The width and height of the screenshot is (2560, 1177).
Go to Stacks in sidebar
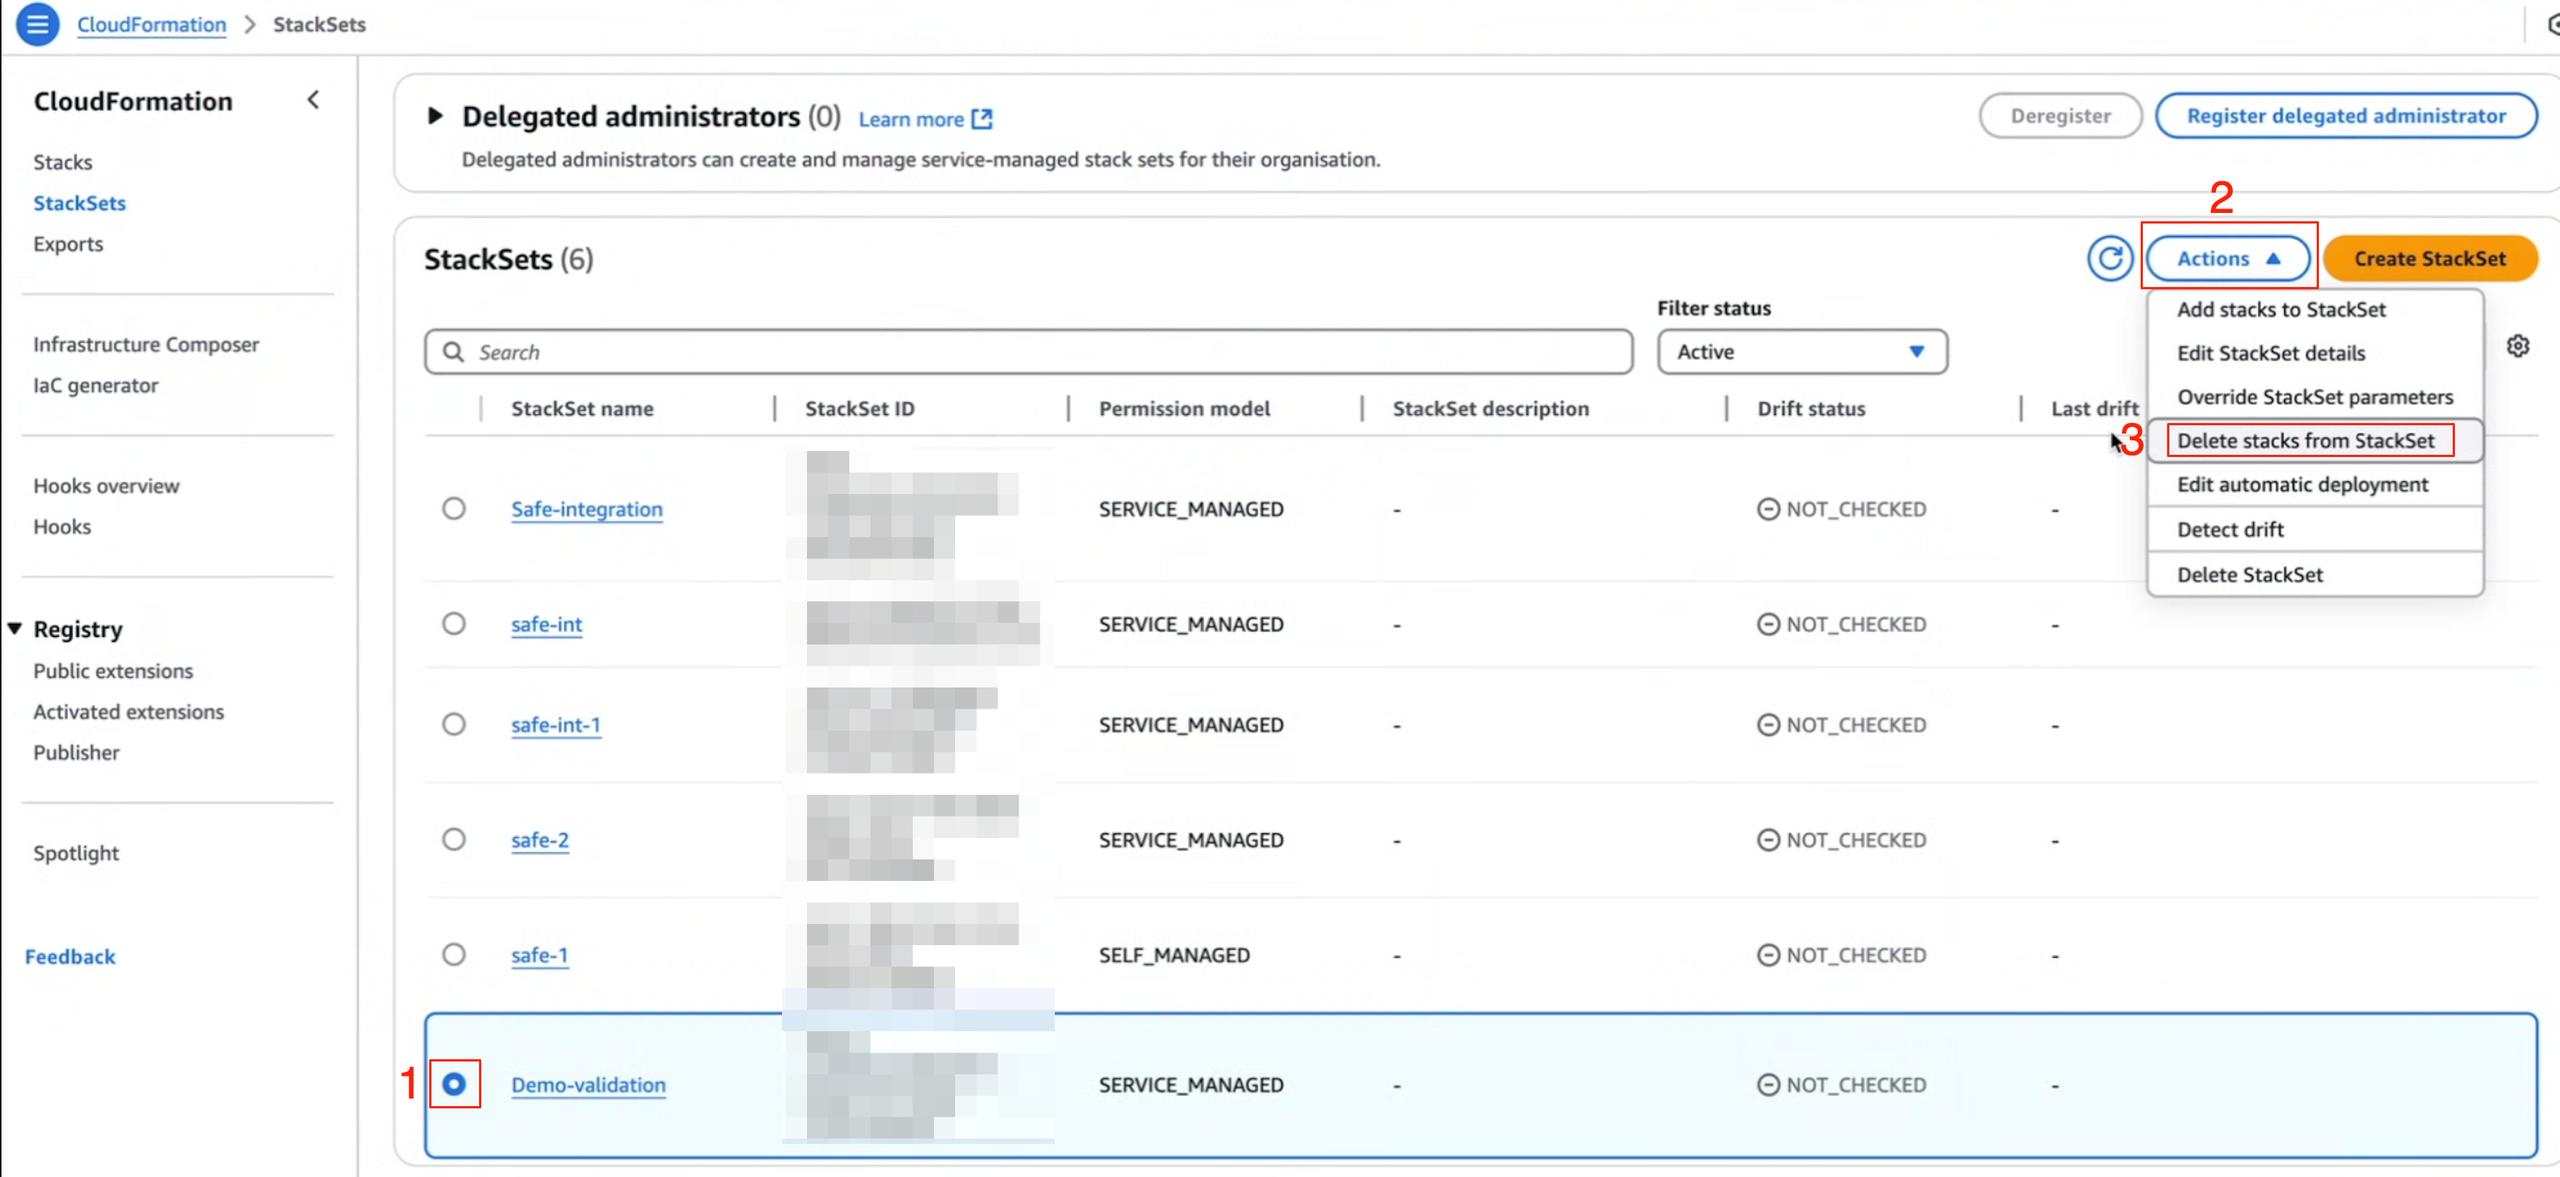pyautogui.click(x=62, y=162)
